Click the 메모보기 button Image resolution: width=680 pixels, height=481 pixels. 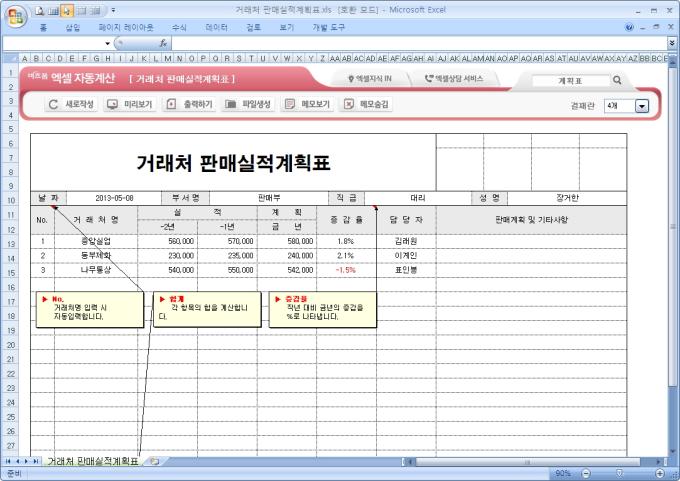click(307, 104)
